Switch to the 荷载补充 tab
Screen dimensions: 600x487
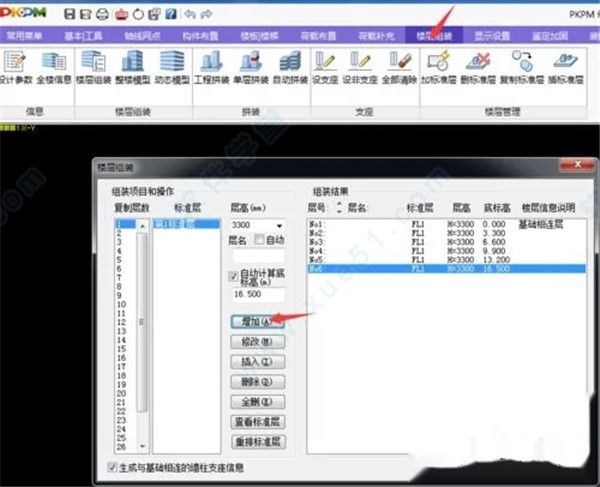tap(376, 36)
